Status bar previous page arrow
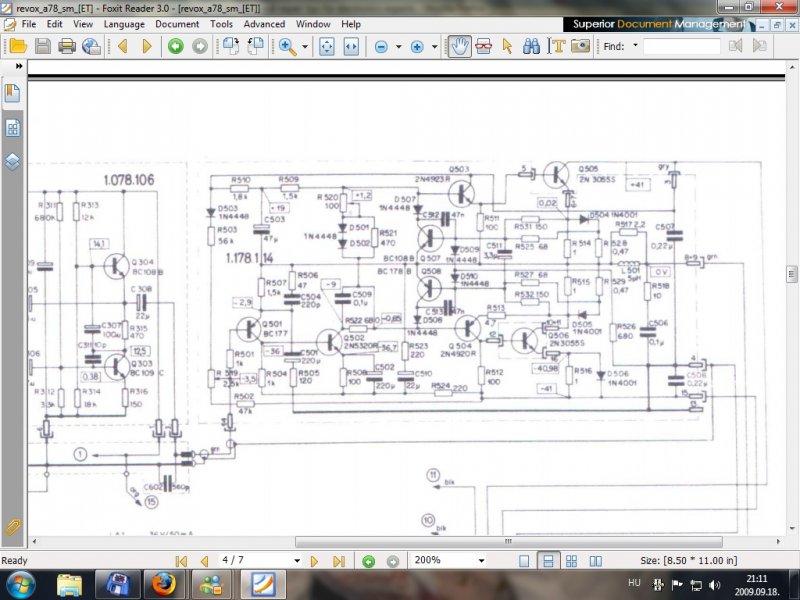 pos(205,561)
